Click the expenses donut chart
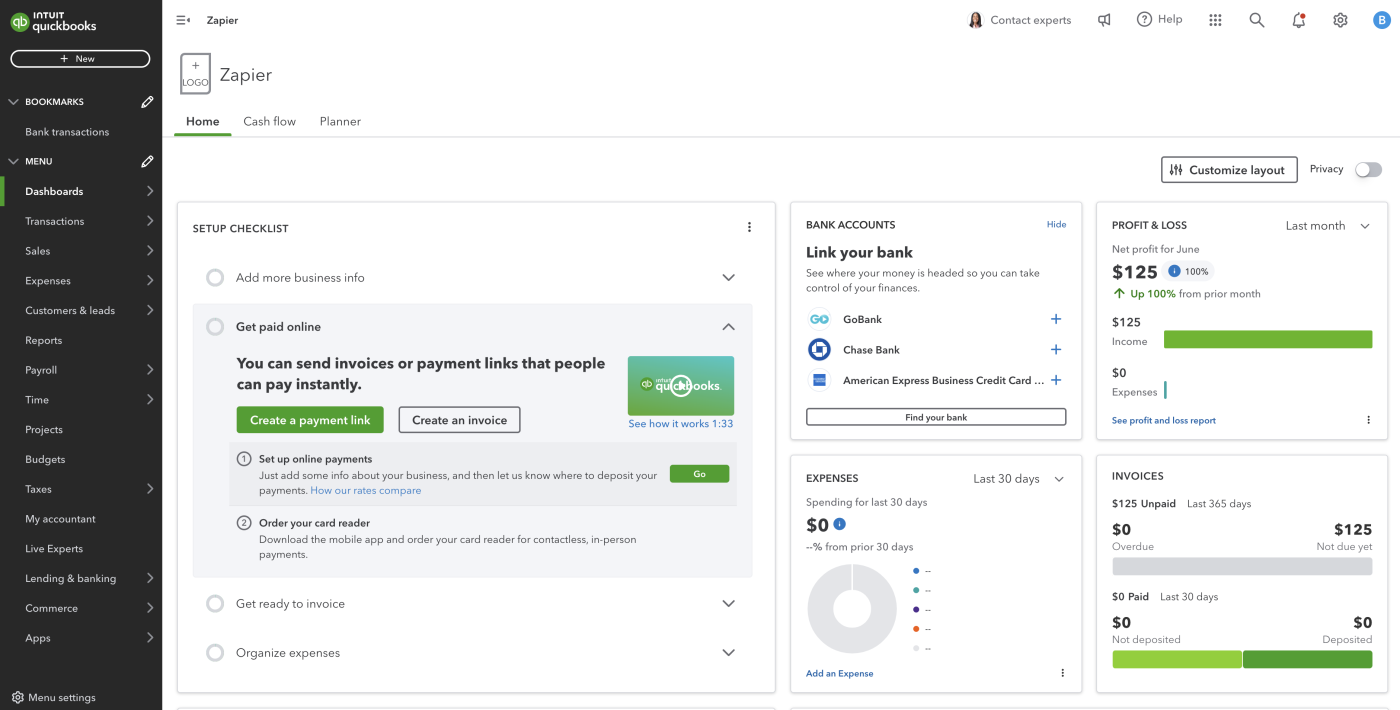Viewport: 1400px width, 710px height. coord(852,609)
